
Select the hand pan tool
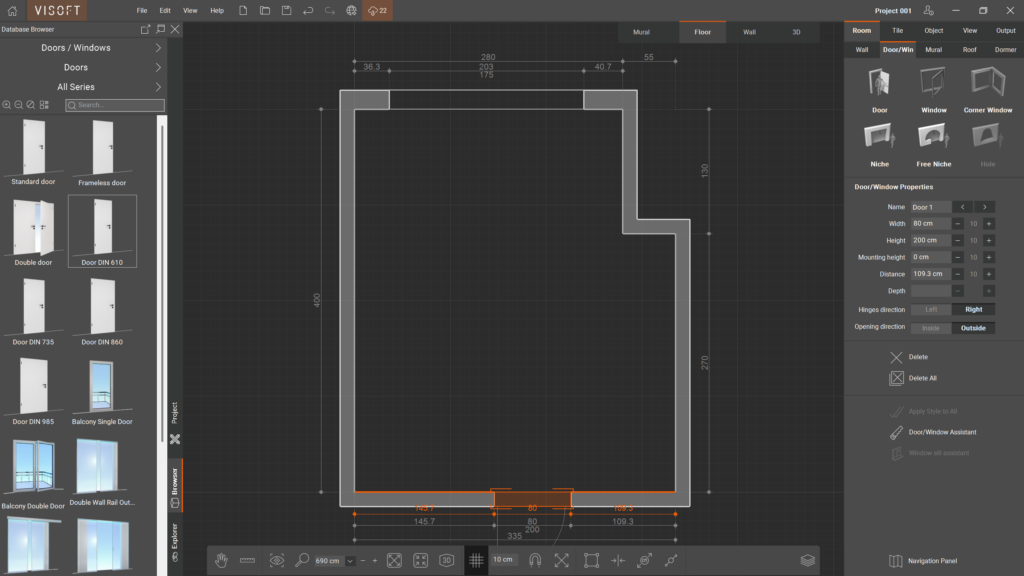point(221,560)
